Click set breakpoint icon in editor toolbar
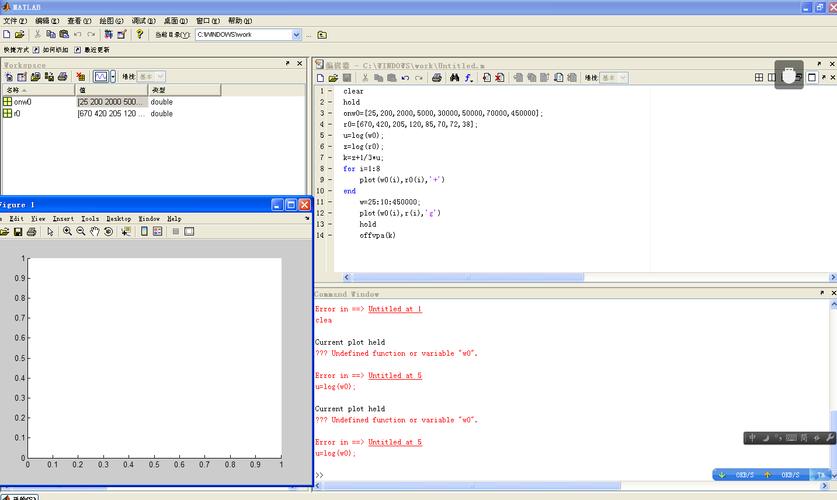837x500 pixels. [486, 77]
